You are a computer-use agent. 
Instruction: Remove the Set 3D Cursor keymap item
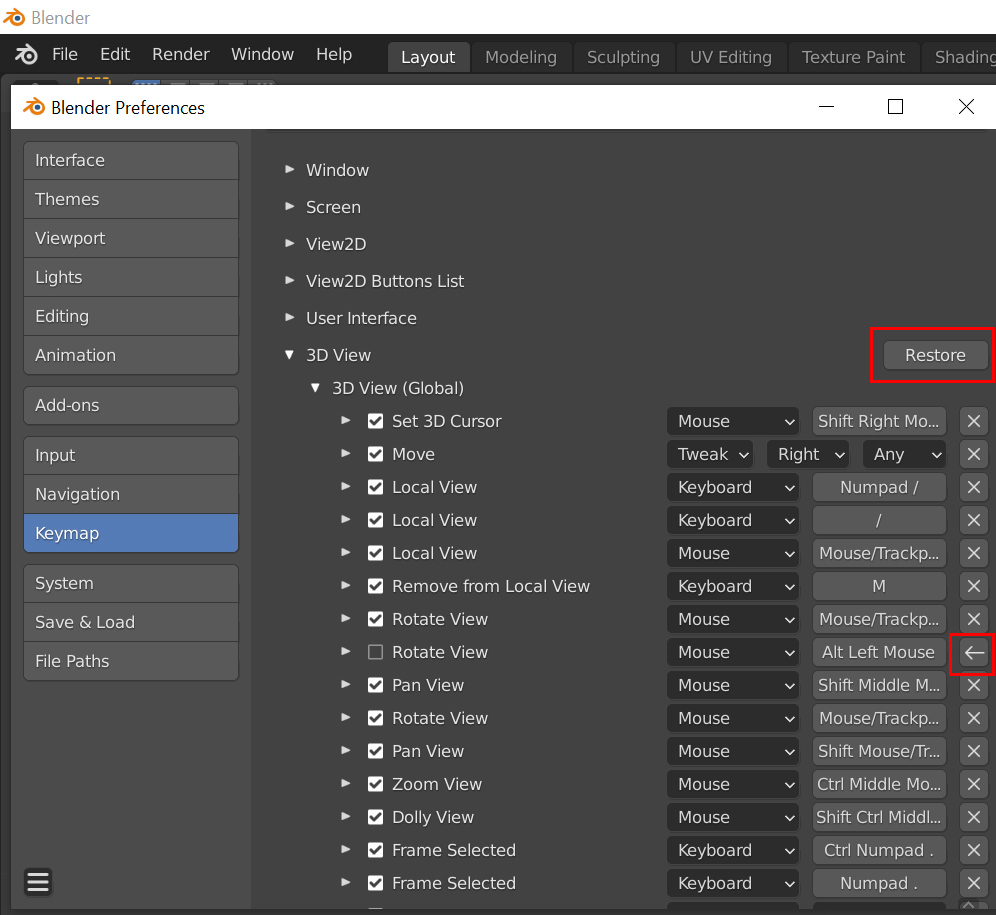click(x=973, y=421)
